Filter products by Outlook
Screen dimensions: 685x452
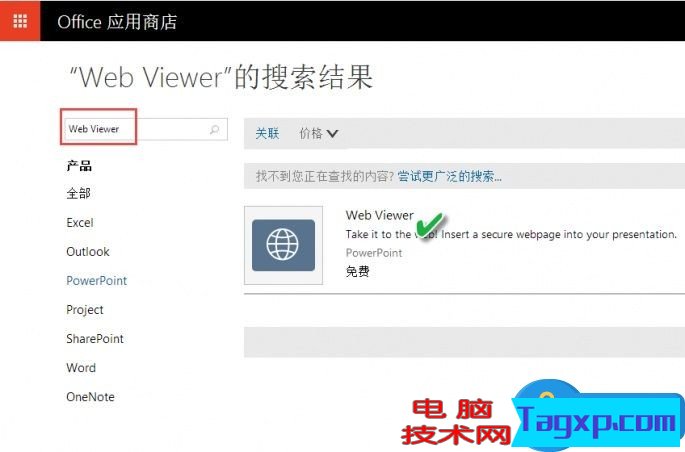pyautogui.click(x=88, y=252)
